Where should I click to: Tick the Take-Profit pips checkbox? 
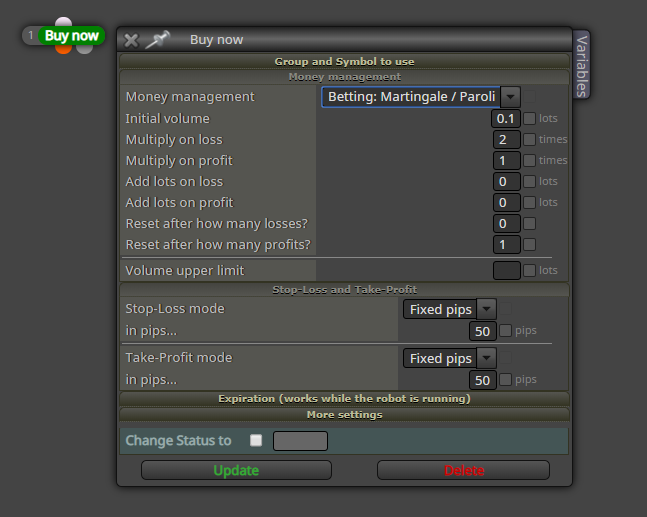coord(505,380)
